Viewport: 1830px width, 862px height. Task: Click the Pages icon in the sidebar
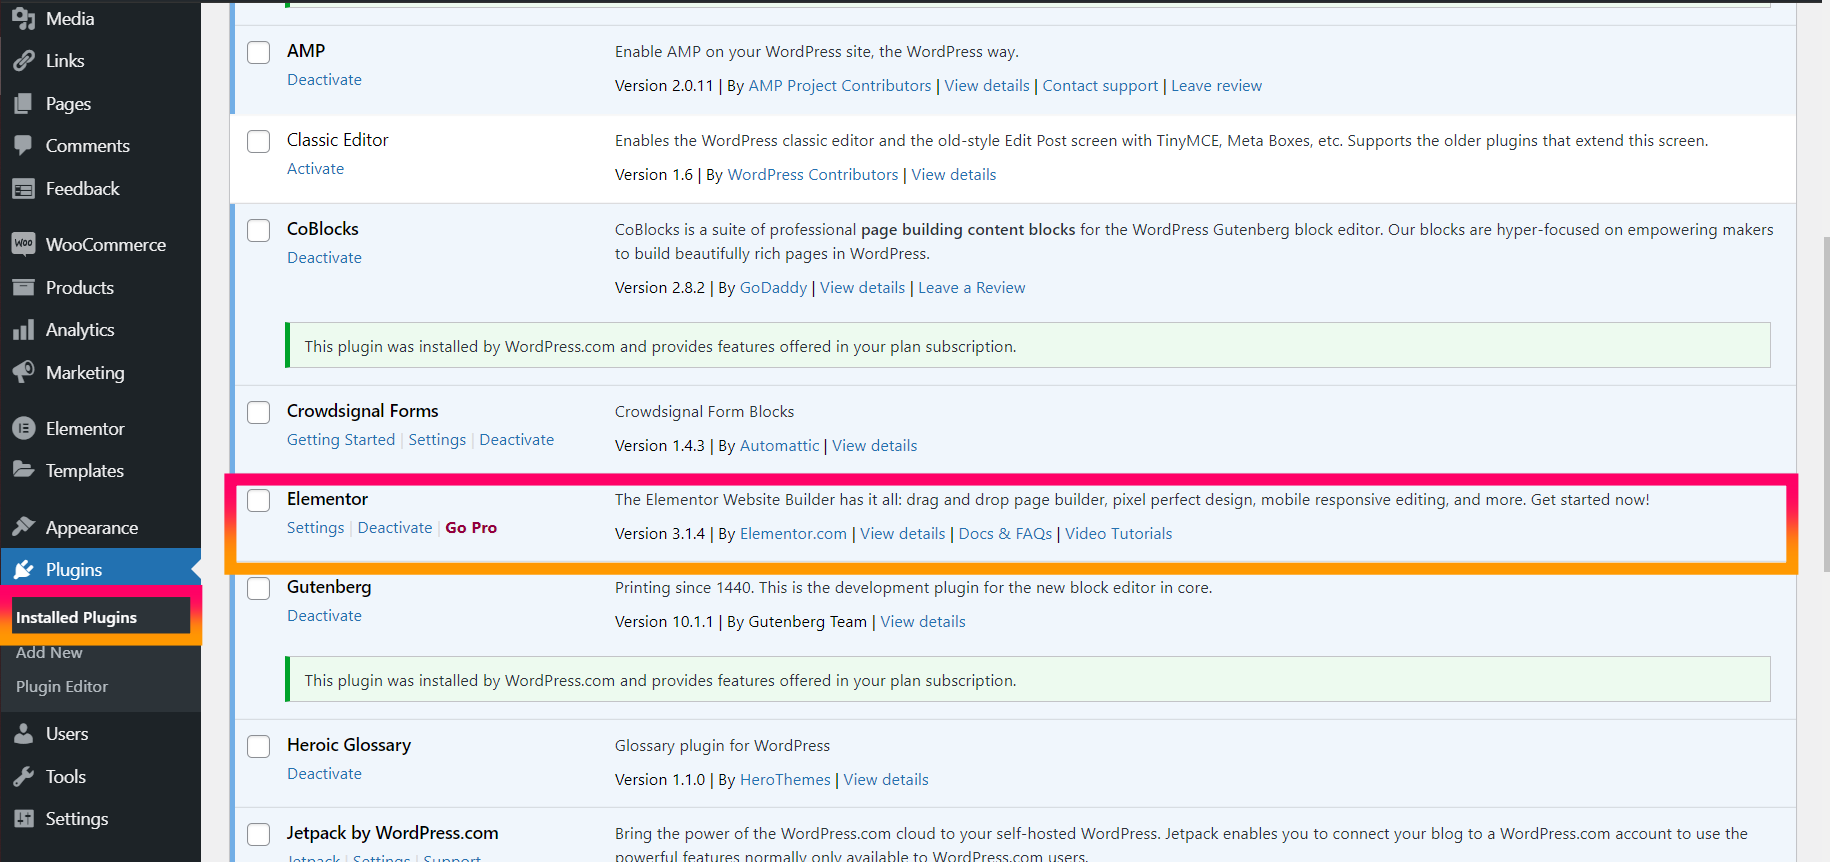tap(24, 103)
